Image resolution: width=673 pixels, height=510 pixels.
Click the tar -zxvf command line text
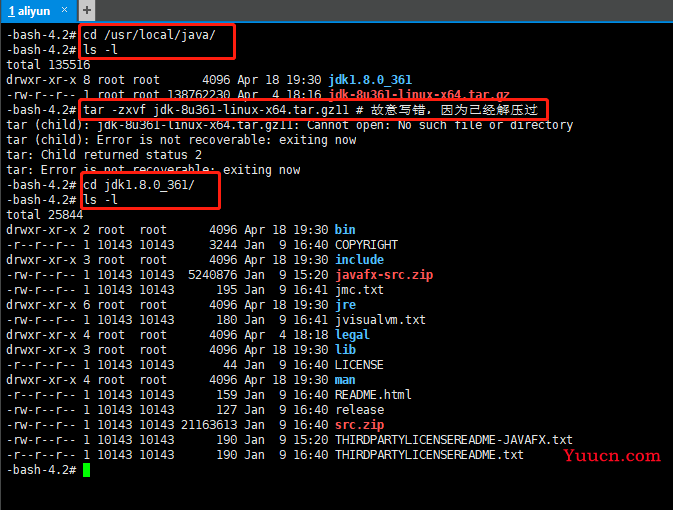click(x=310, y=110)
